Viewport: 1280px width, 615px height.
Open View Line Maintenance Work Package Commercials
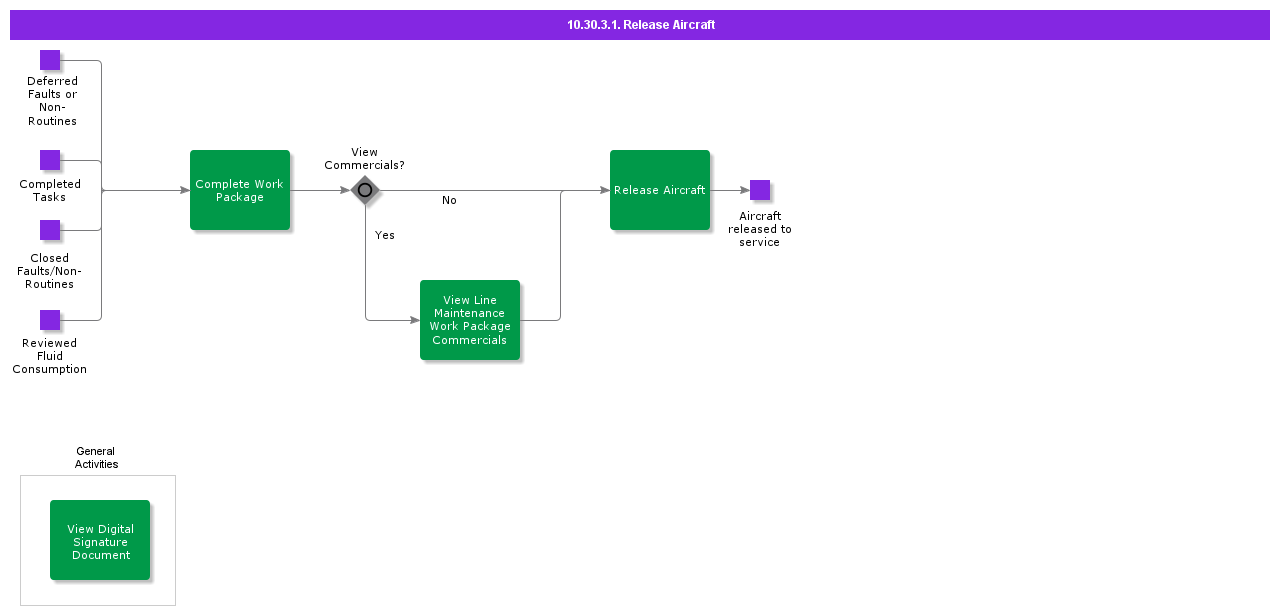pyautogui.click(x=470, y=320)
